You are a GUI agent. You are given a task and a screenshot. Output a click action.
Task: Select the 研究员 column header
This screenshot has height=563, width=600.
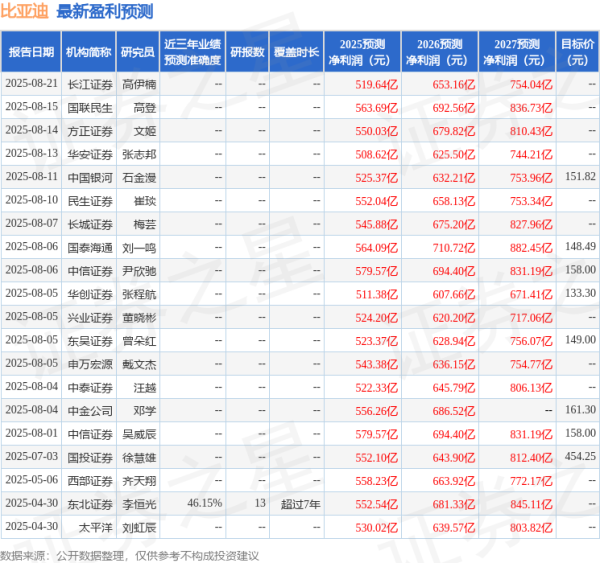[x=138, y=52]
